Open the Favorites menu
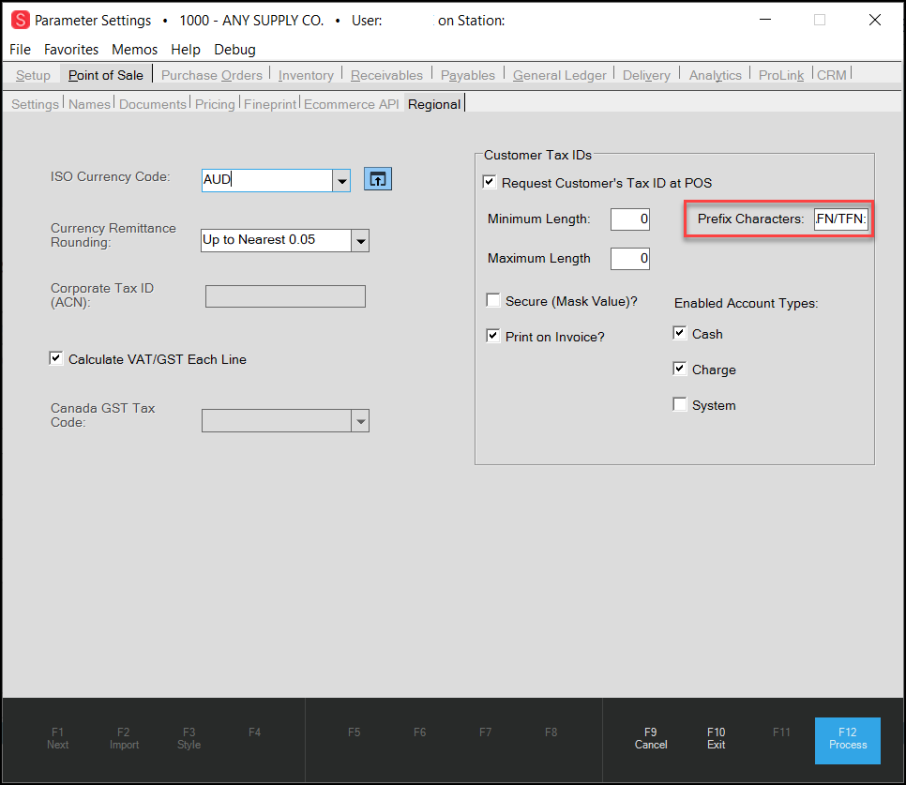The height and width of the screenshot is (785, 906). pyautogui.click(x=71, y=50)
